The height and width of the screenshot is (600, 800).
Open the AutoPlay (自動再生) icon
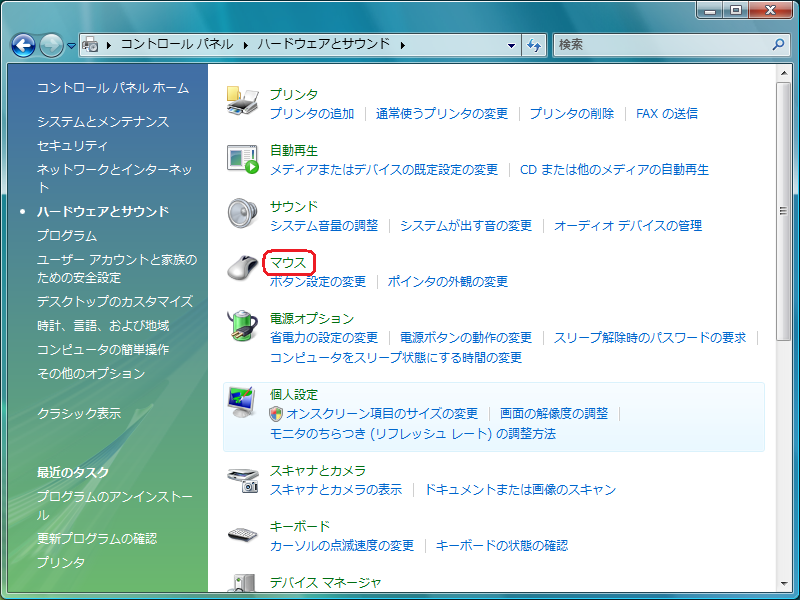pyautogui.click(x=243, y=159)
